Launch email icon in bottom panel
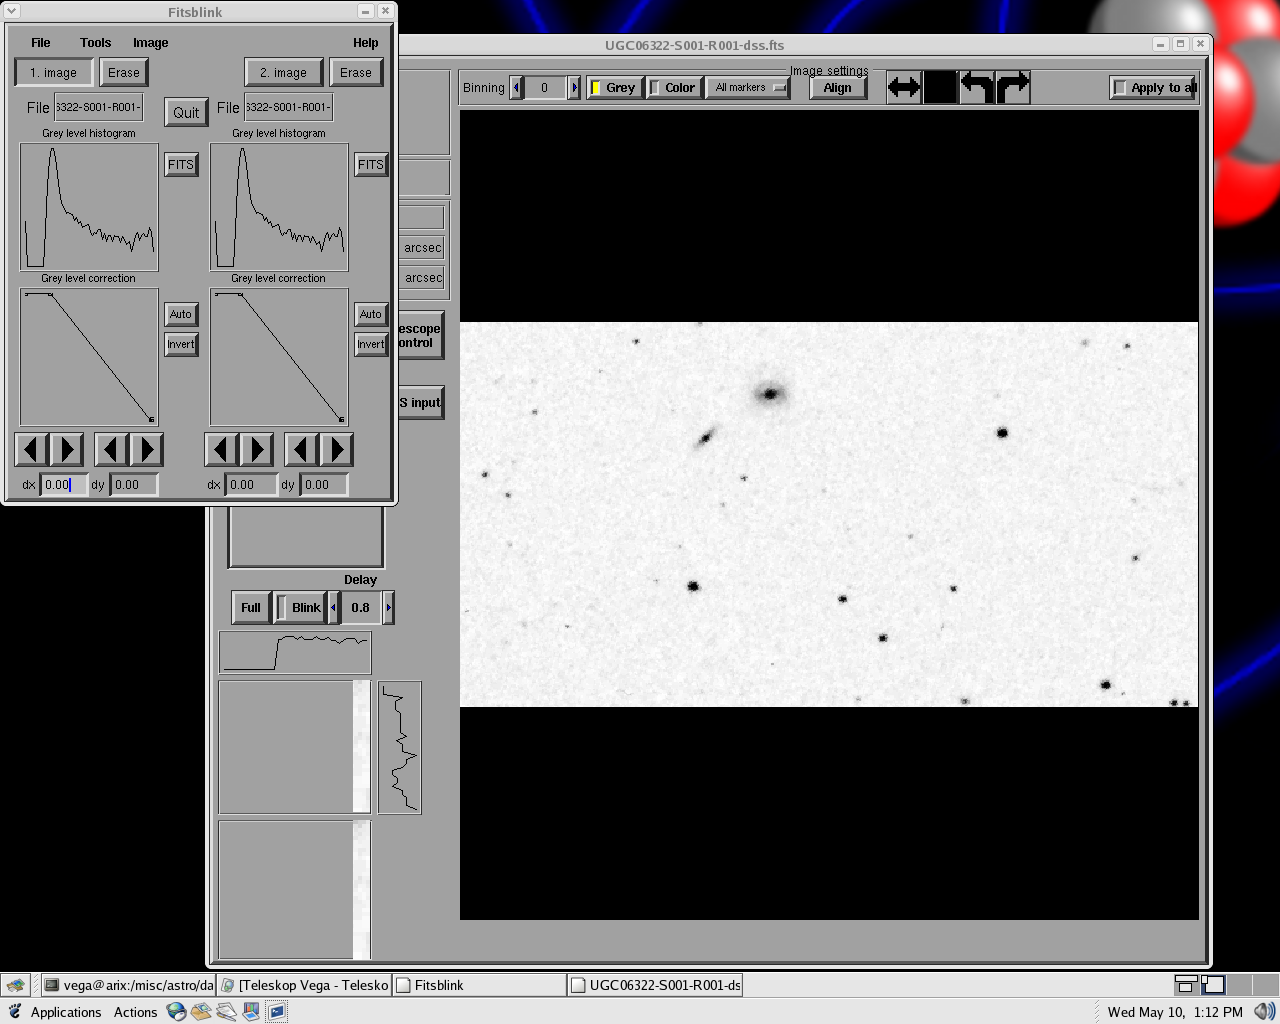The height and width of the screenshot is (1024, 1280). [201, 1012]
